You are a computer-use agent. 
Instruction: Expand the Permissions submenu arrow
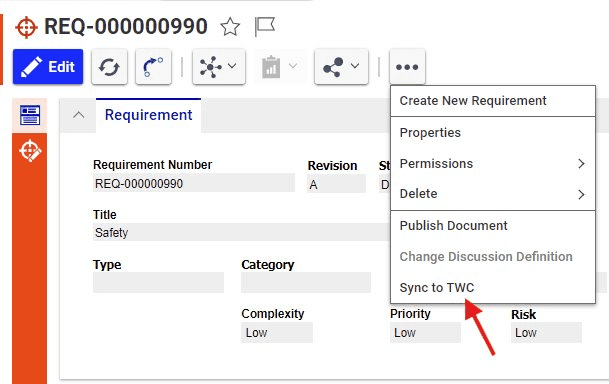[x=581, y=164]
